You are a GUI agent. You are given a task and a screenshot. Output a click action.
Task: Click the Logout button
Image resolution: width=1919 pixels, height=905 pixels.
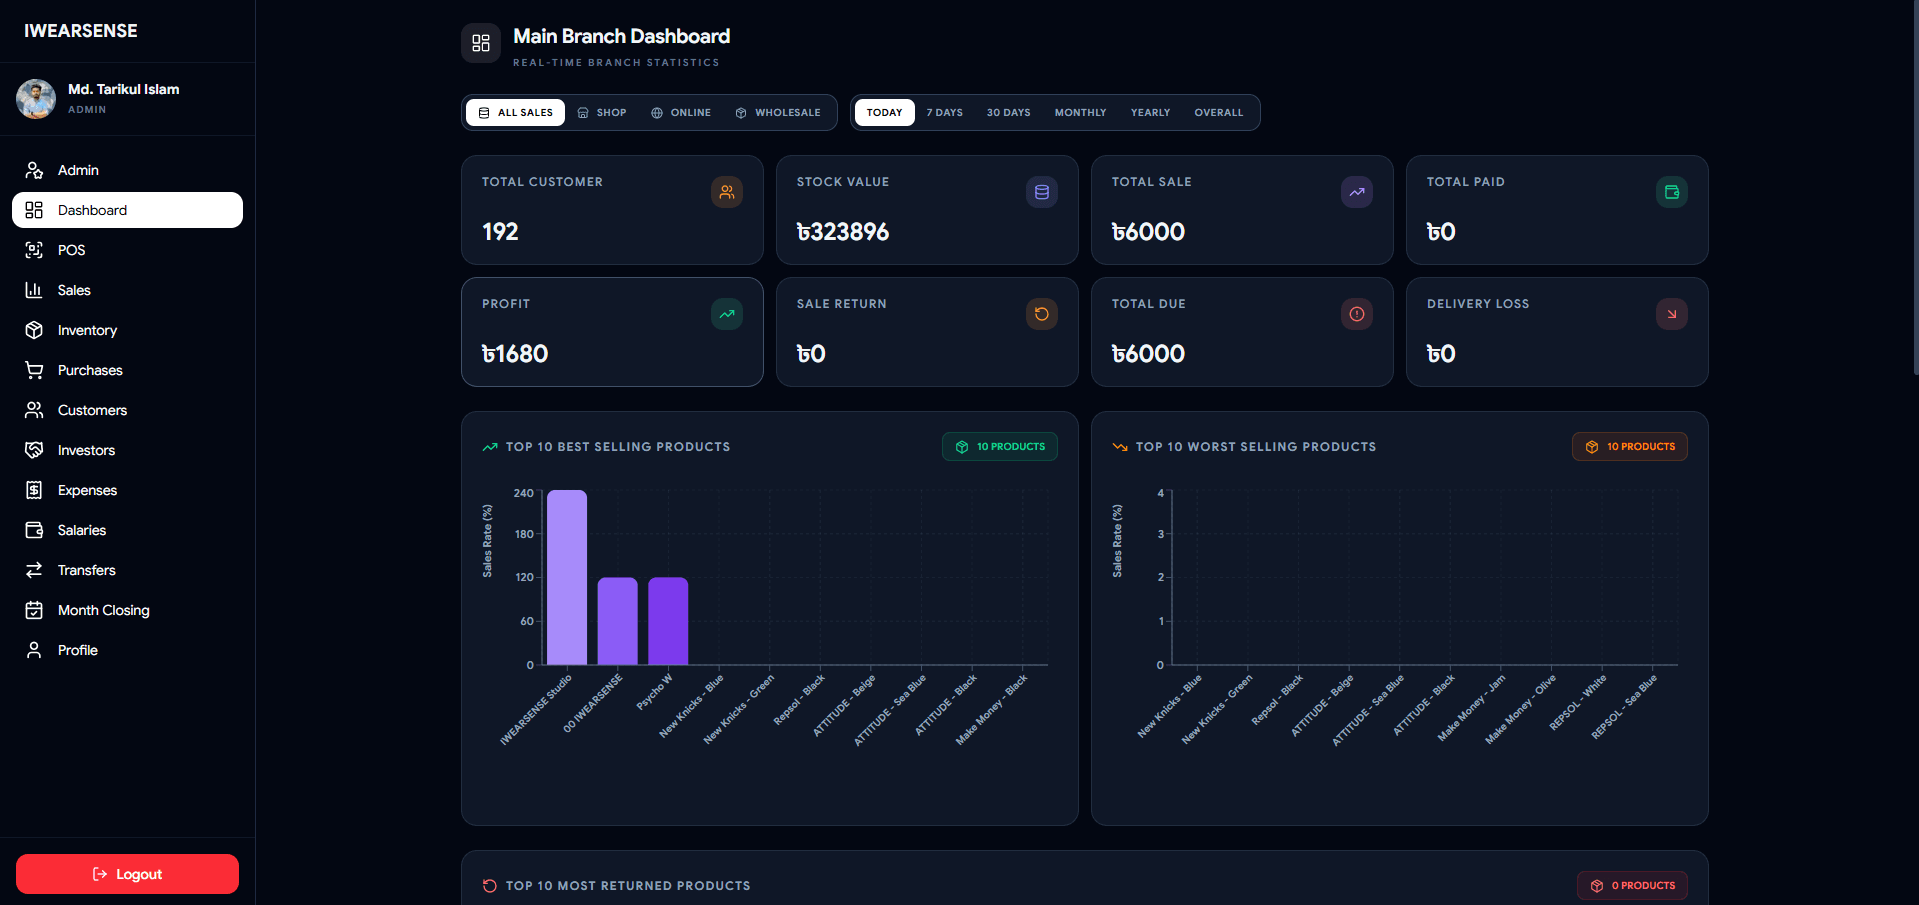pos(127,874)
